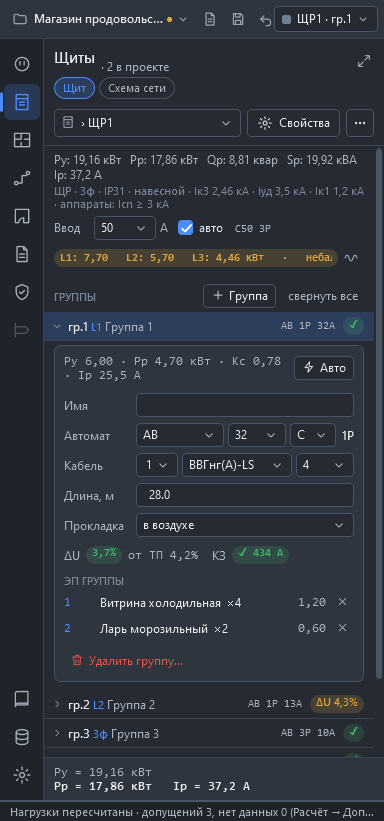The width and height of the screenshot is (384, 821).
Task: Open the › ЩР1 panel dropdown
Action: [147, 123]
